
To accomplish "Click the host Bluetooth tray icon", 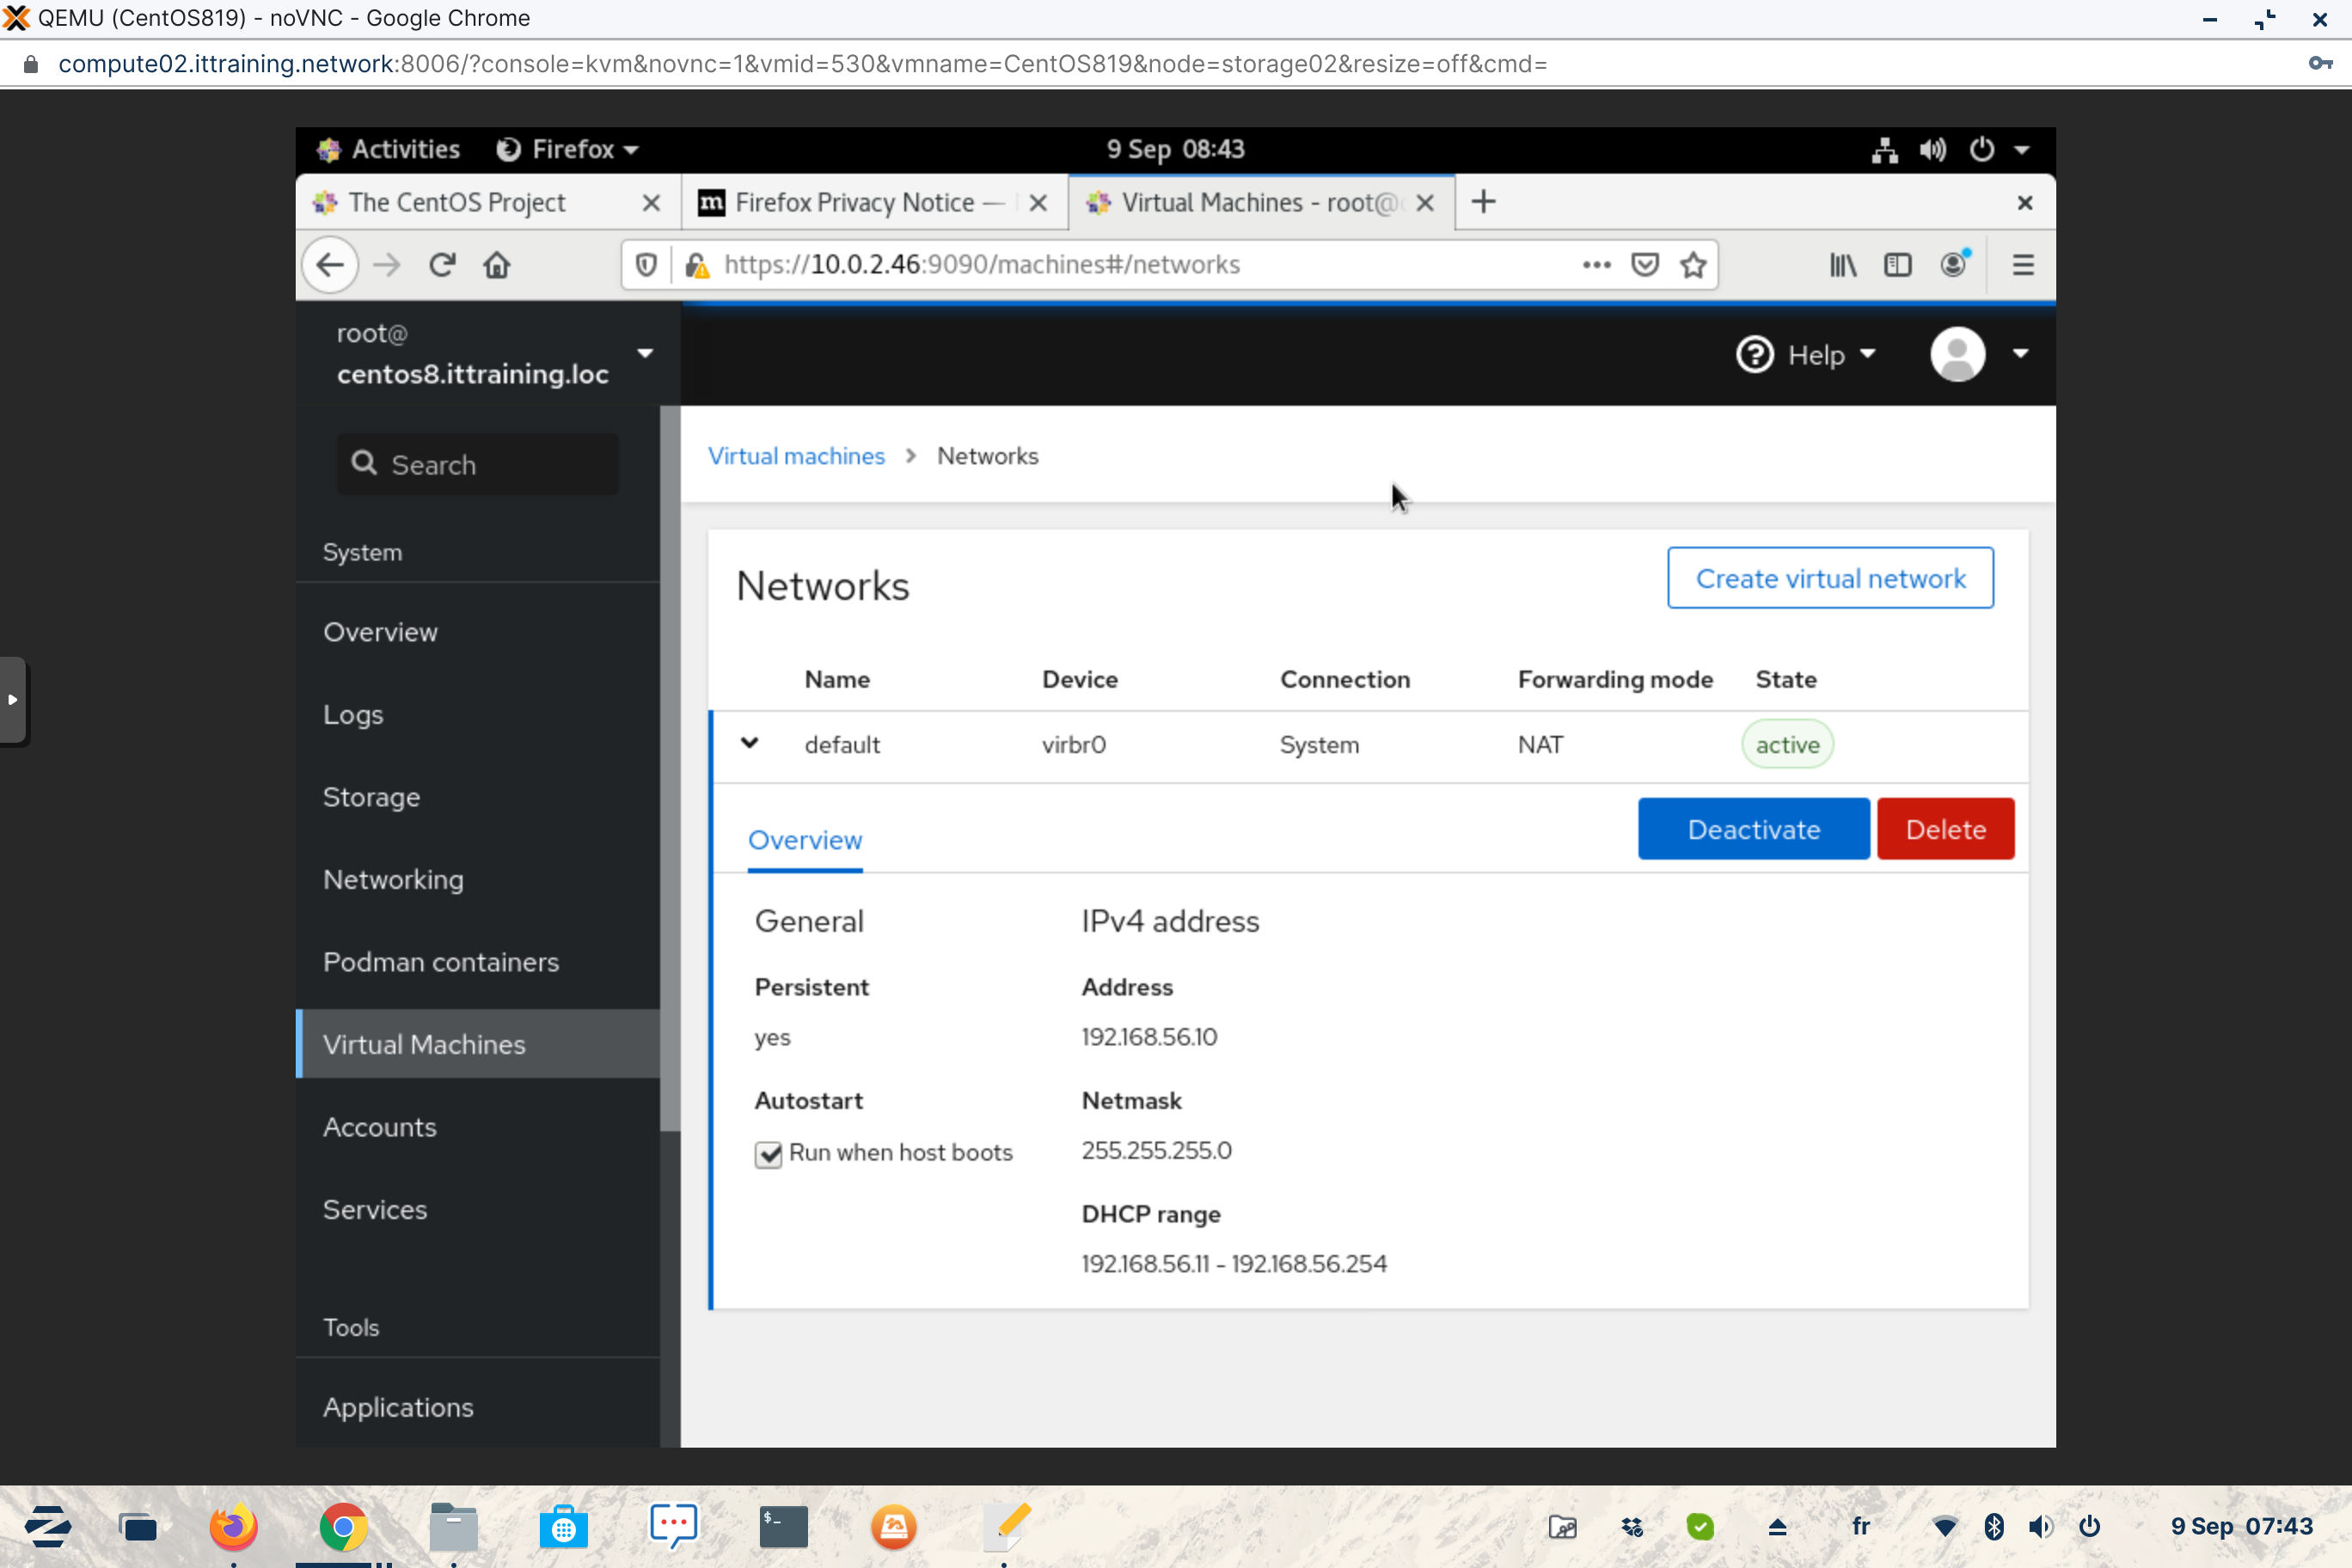I will [x=1993, y=1527].
